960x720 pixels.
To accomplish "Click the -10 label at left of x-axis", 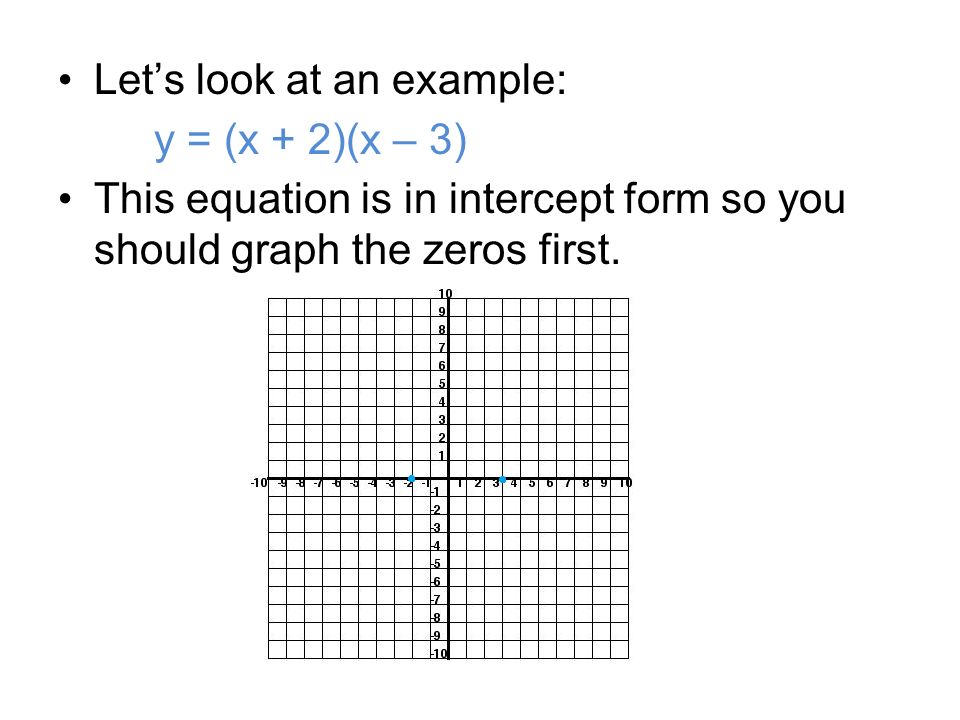I will (259, 482).
